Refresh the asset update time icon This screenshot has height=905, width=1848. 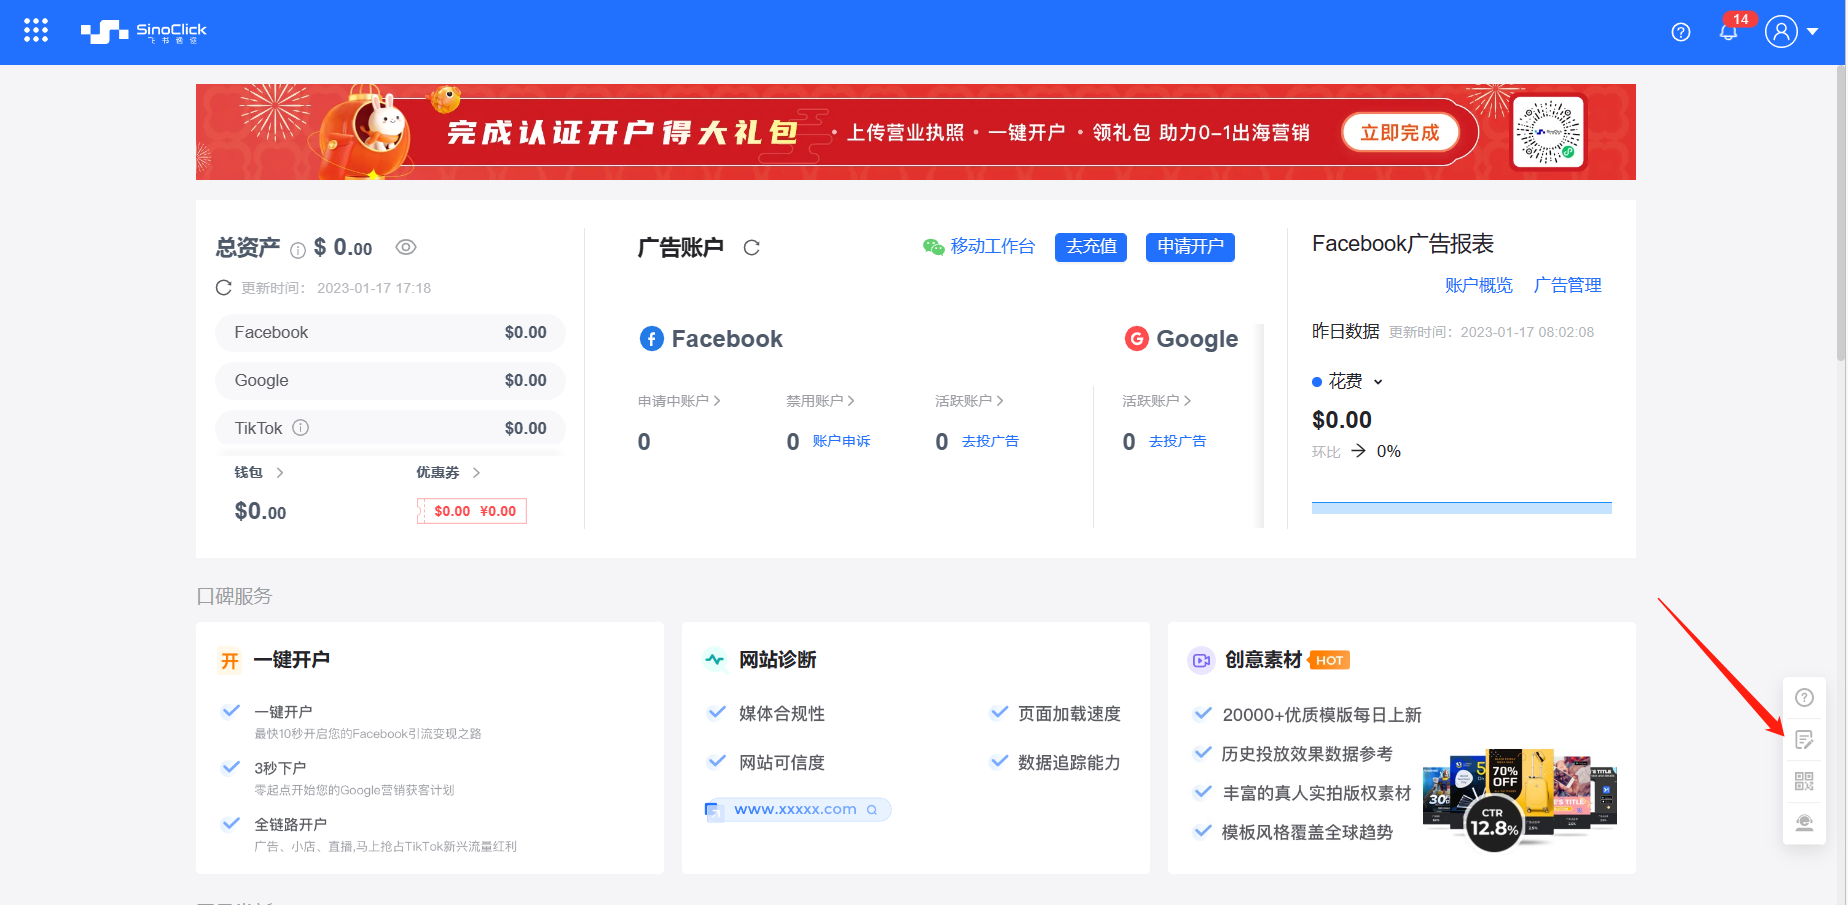tap(224, 288)
